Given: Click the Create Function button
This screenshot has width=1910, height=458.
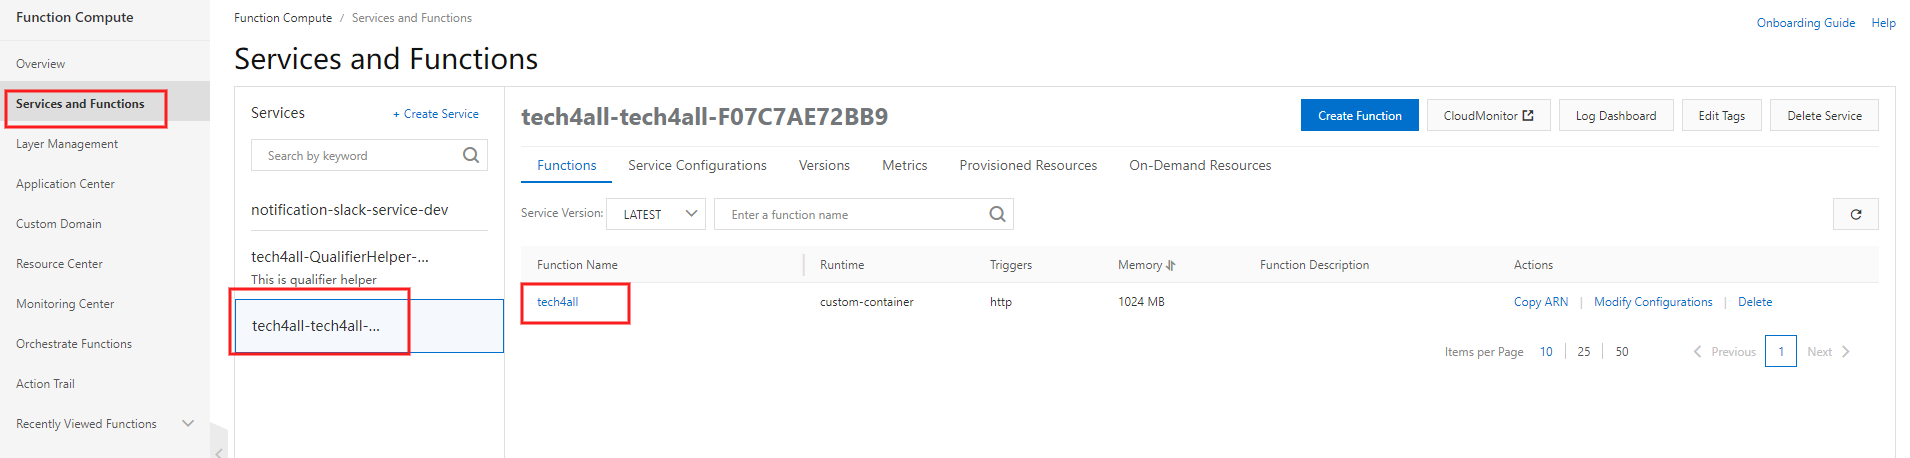Looking at the screenshot, I should click(1359, 115).
